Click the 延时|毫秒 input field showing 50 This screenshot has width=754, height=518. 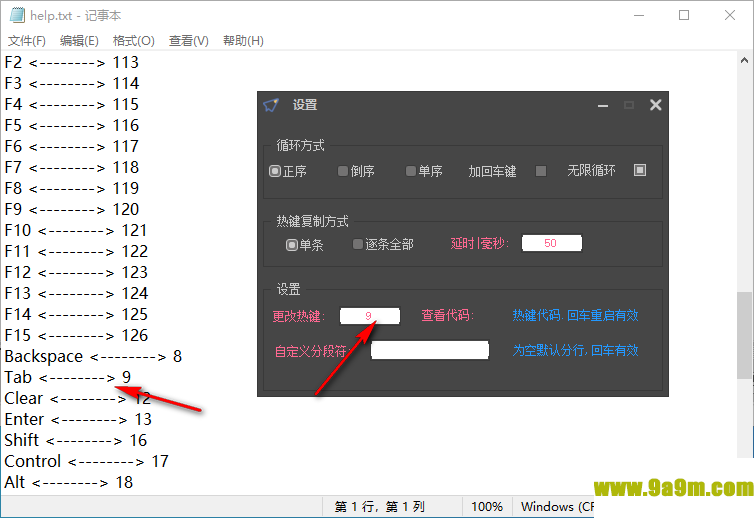(552, 243)
